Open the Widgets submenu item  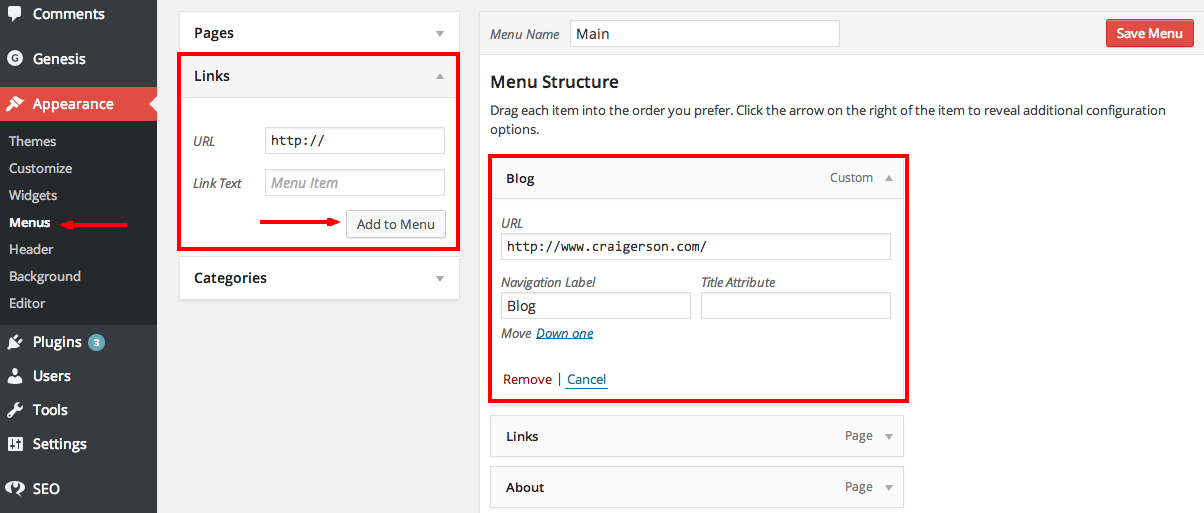[x=33, y=195]
